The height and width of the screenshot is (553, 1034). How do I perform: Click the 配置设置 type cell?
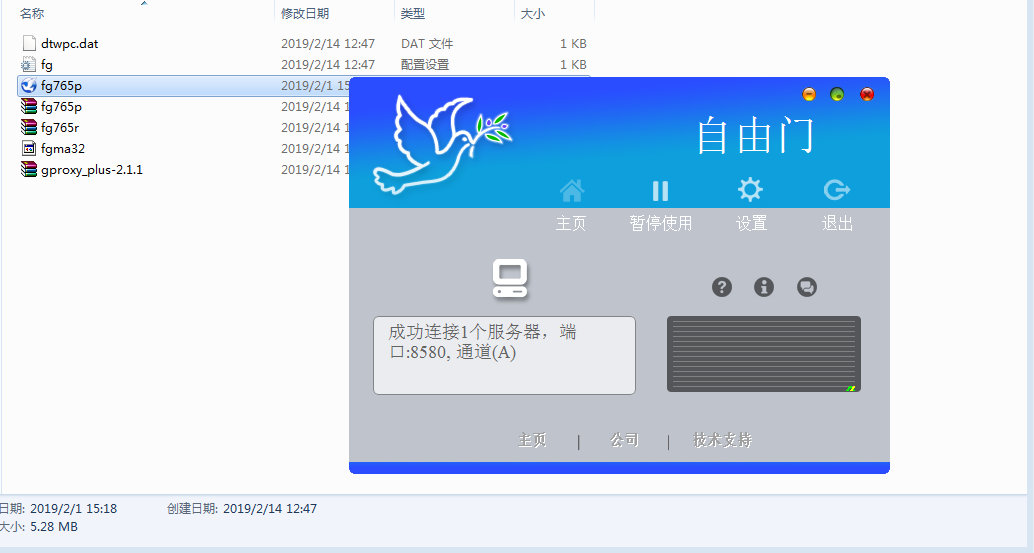tap(425, 65)
